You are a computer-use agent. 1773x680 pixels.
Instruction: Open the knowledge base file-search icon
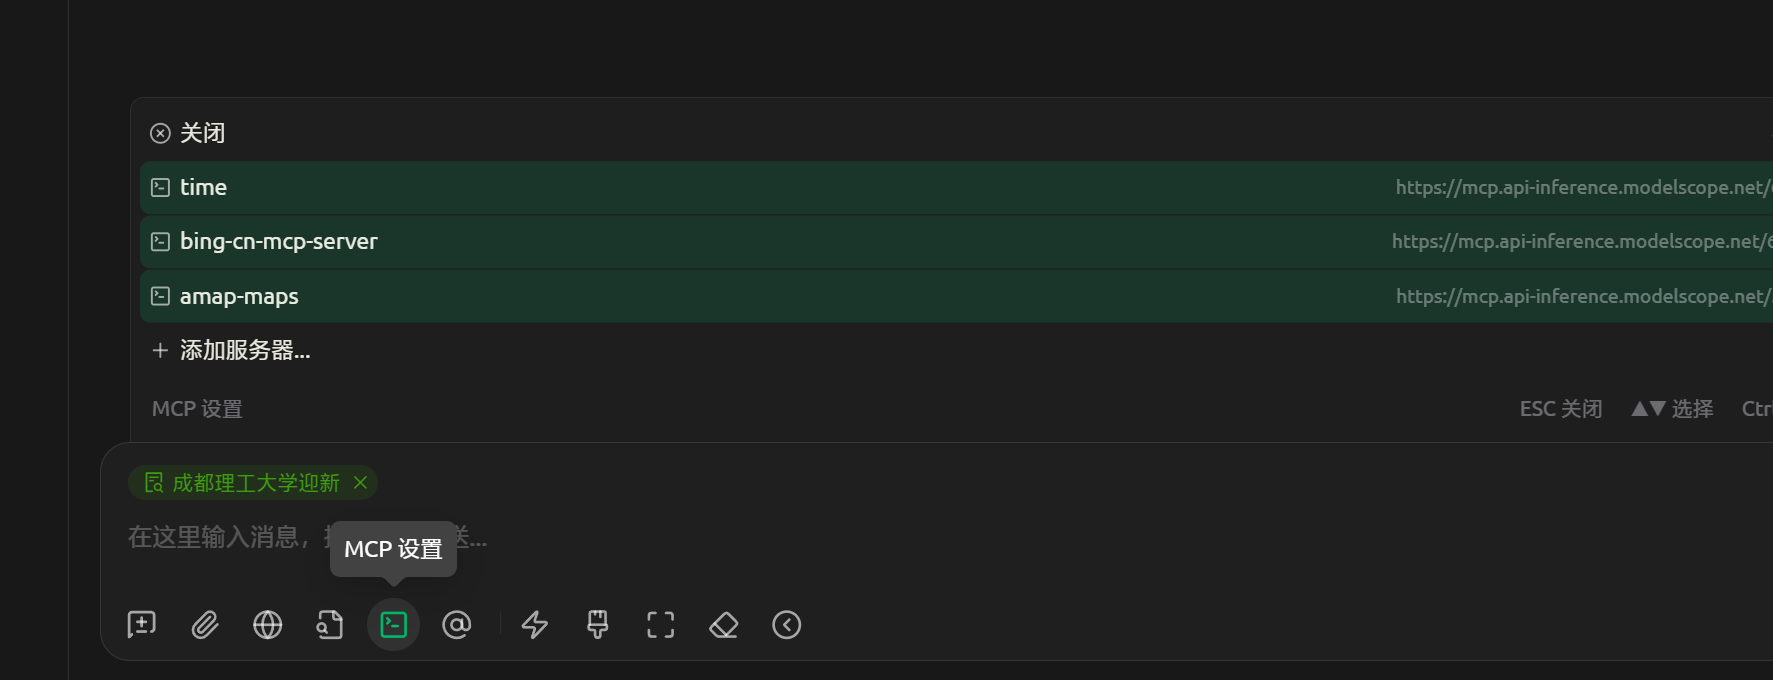point(330,625)
